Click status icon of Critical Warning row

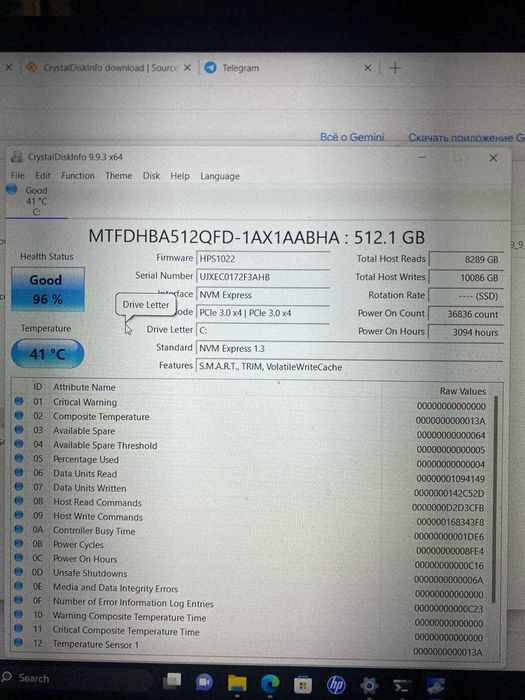click(x=19, y=401)
